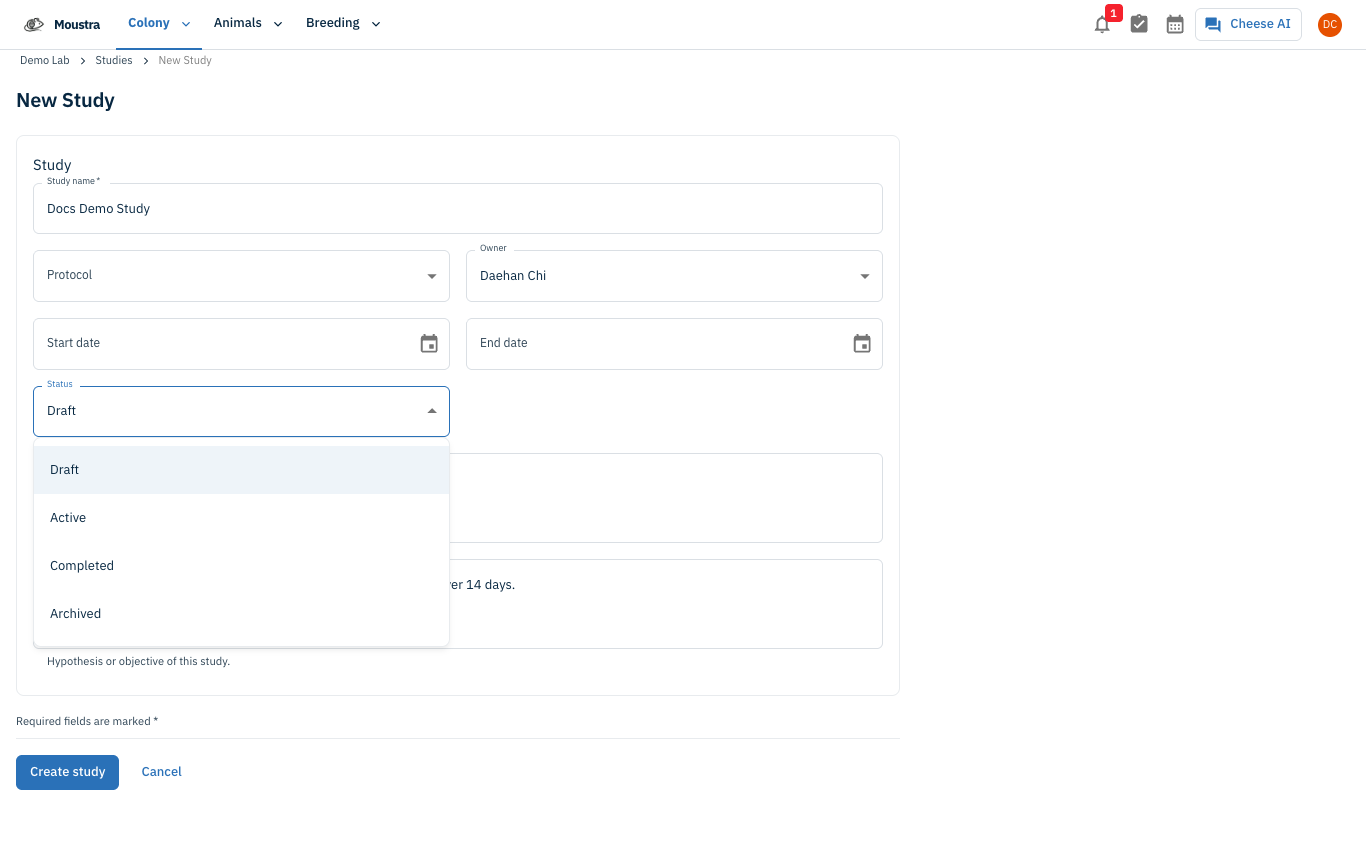The image size is (1366, 854).
Task: Click Create study button
Action: pos(67,772)
